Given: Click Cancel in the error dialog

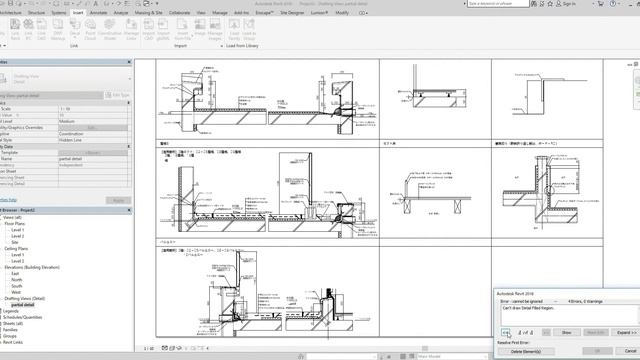Looking at the screenshot, I should pyautogui.click(x=630, y=351).
